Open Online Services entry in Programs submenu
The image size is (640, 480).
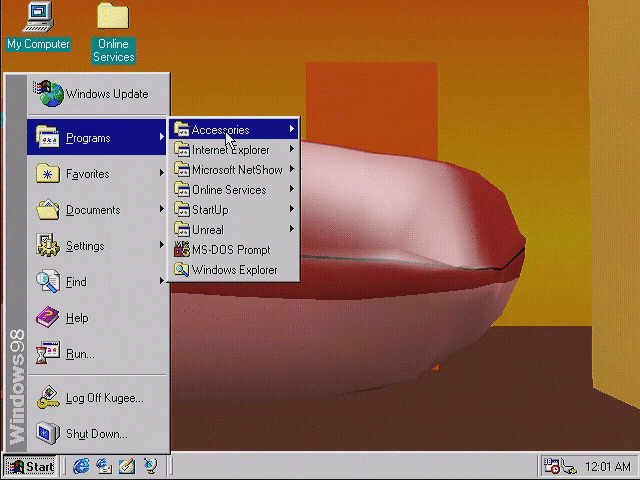click(x=234, y=190)
